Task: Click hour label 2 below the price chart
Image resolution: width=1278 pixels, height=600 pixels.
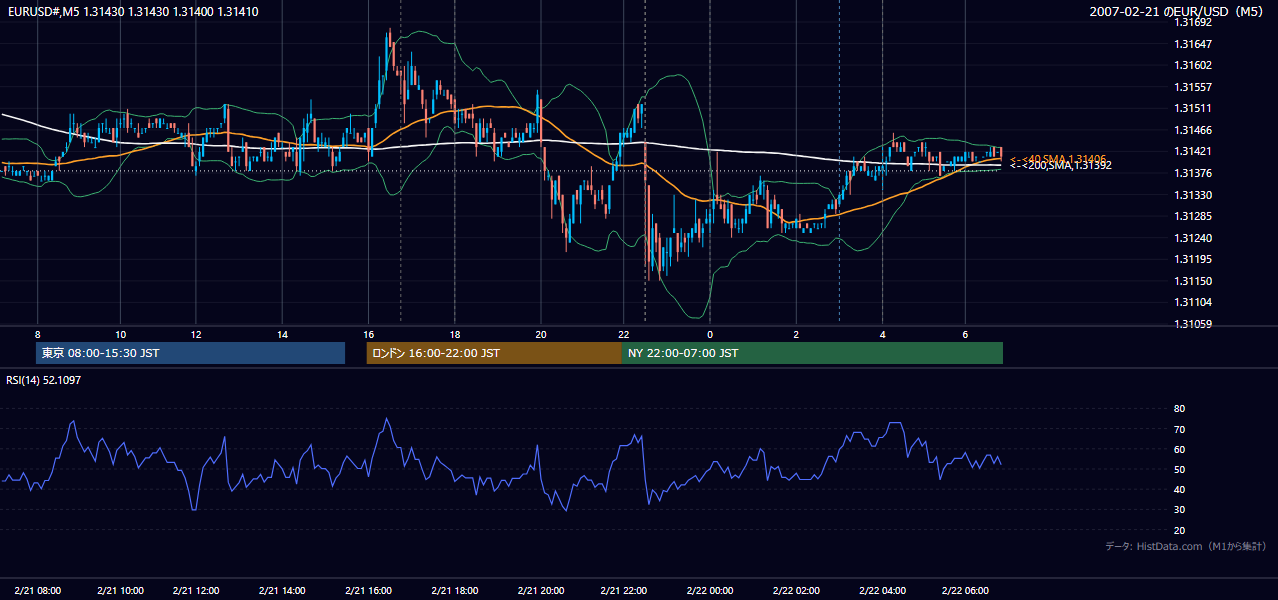Action: click(x=796, y=334)
